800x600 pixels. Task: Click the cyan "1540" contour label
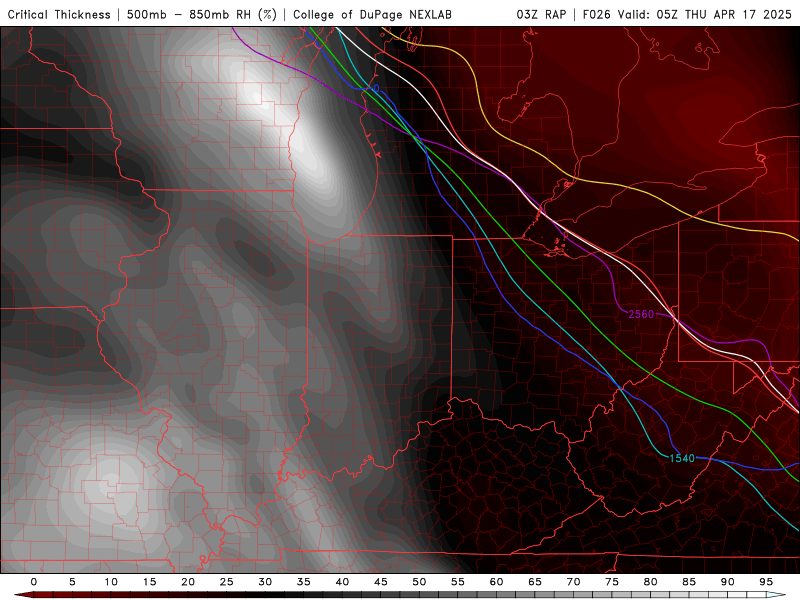pos(682,458)
